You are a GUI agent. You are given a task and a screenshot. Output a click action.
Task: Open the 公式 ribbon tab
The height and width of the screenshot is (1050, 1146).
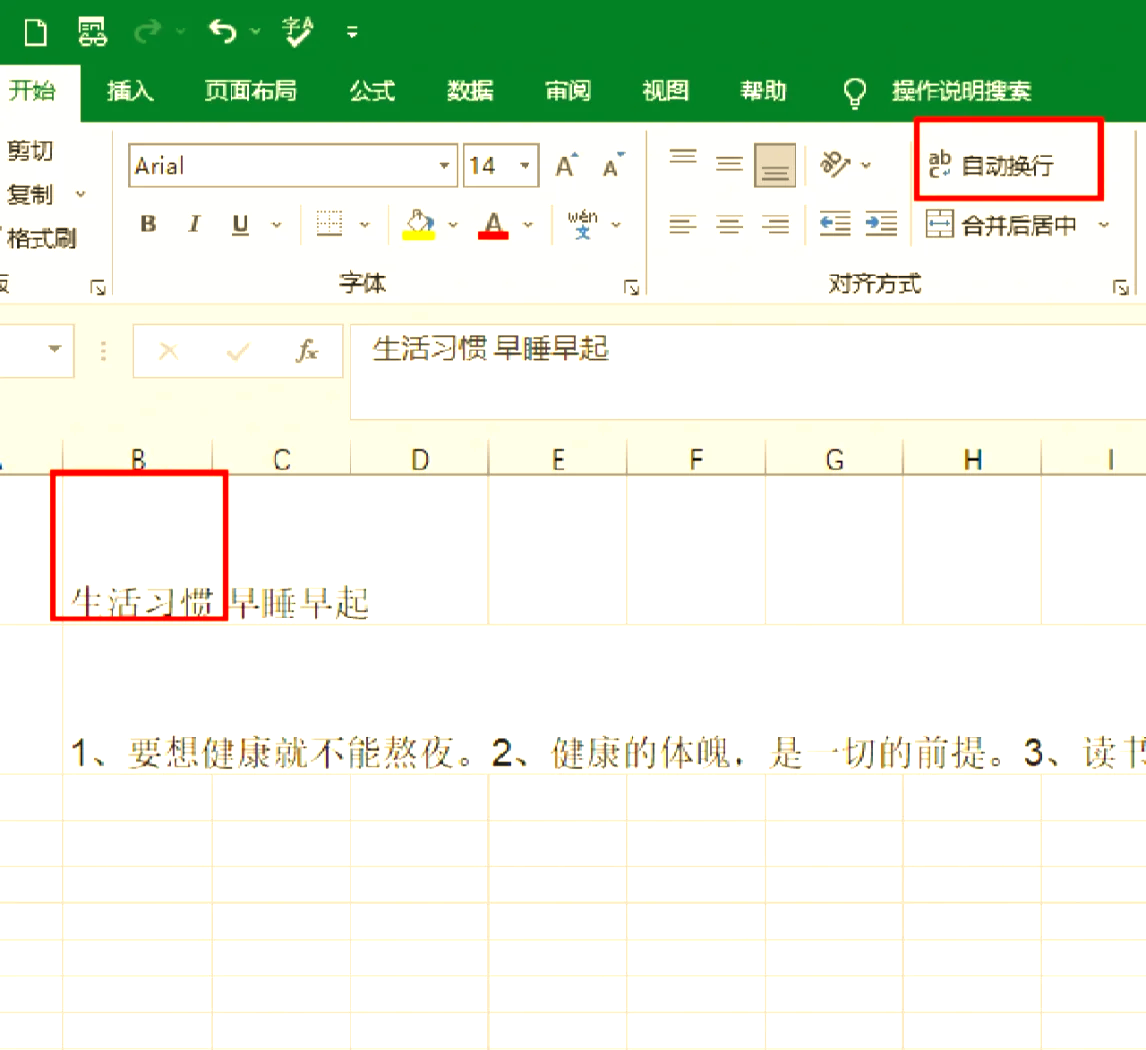coord(372,91)
